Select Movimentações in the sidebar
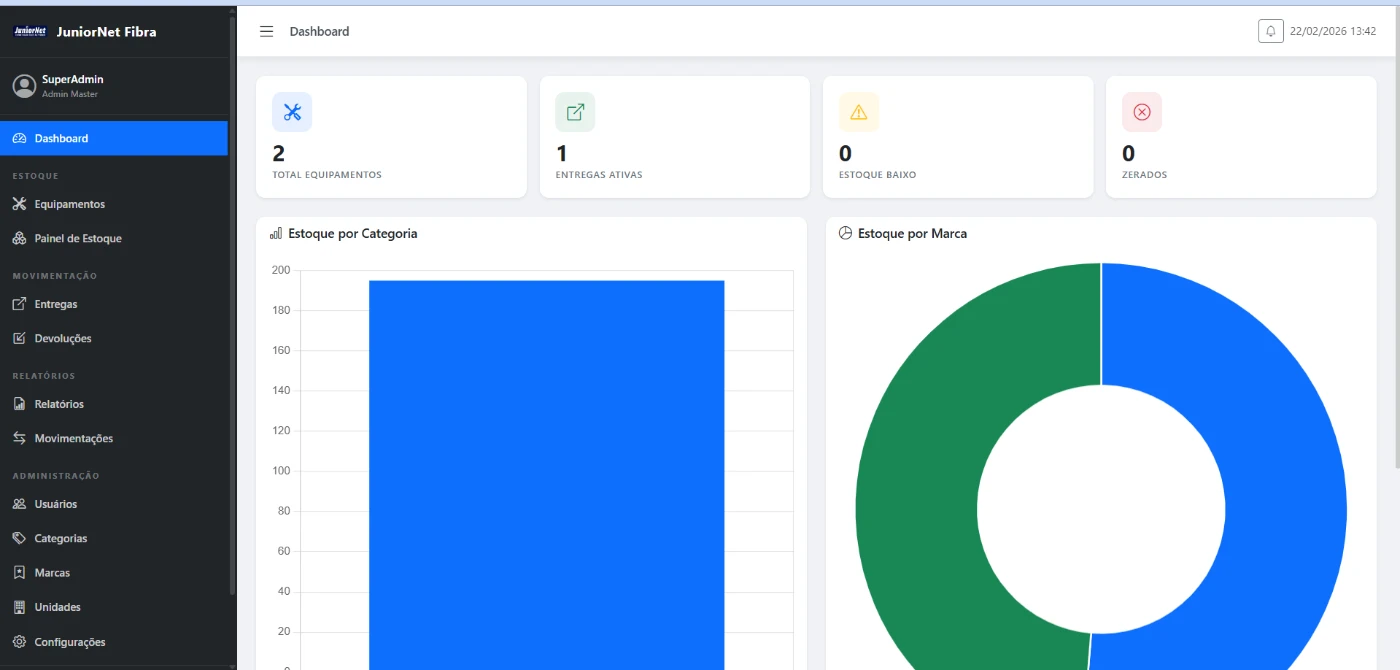The height and width of the screenshot is (670, 1400). tap(73, 439)
